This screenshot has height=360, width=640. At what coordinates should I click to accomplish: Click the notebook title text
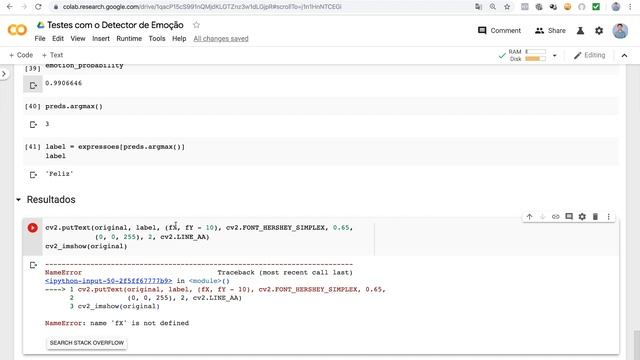(x=115, y=25)
